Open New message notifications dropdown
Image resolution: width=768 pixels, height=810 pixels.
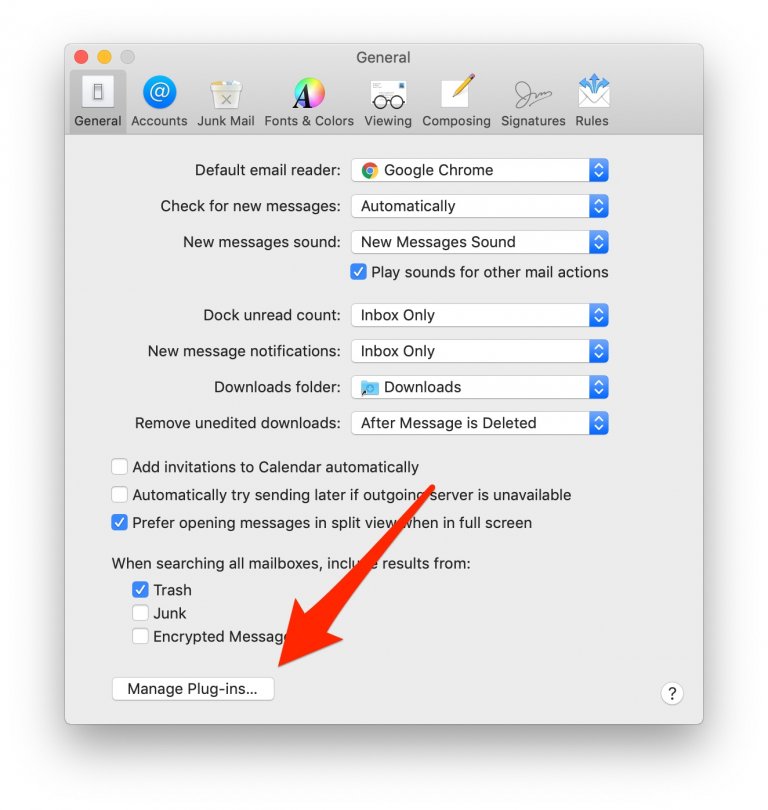[x=480, y=351]
